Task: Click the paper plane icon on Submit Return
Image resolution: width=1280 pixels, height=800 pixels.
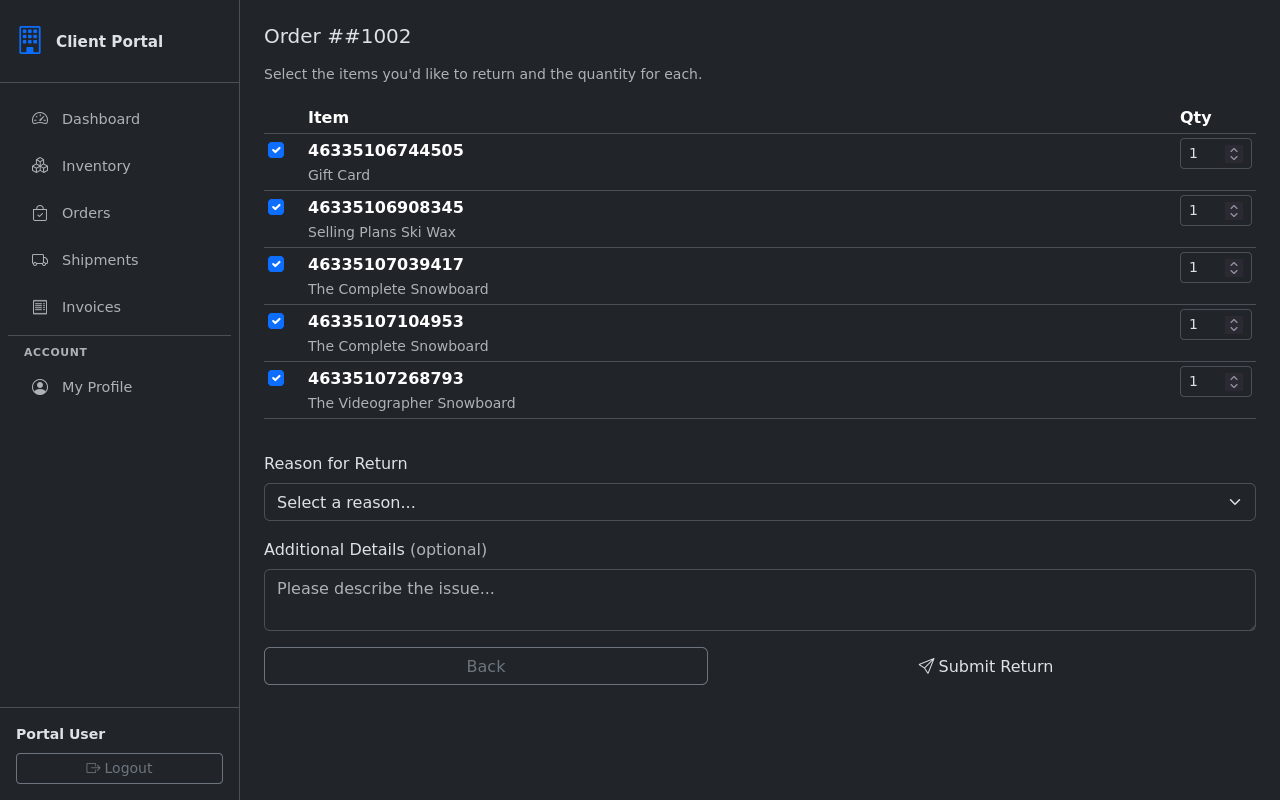Action: [x=926, y=666]
